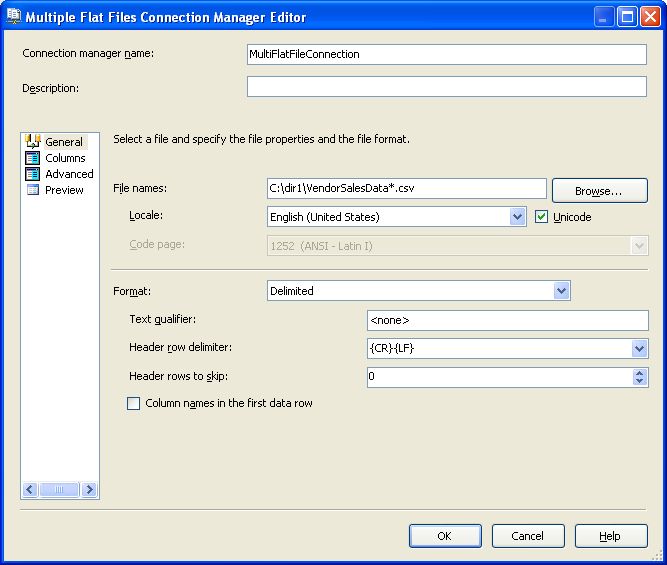Toggle the Unicode checkbox
Screen dimensions: 667x565
[x=542, y=216]
